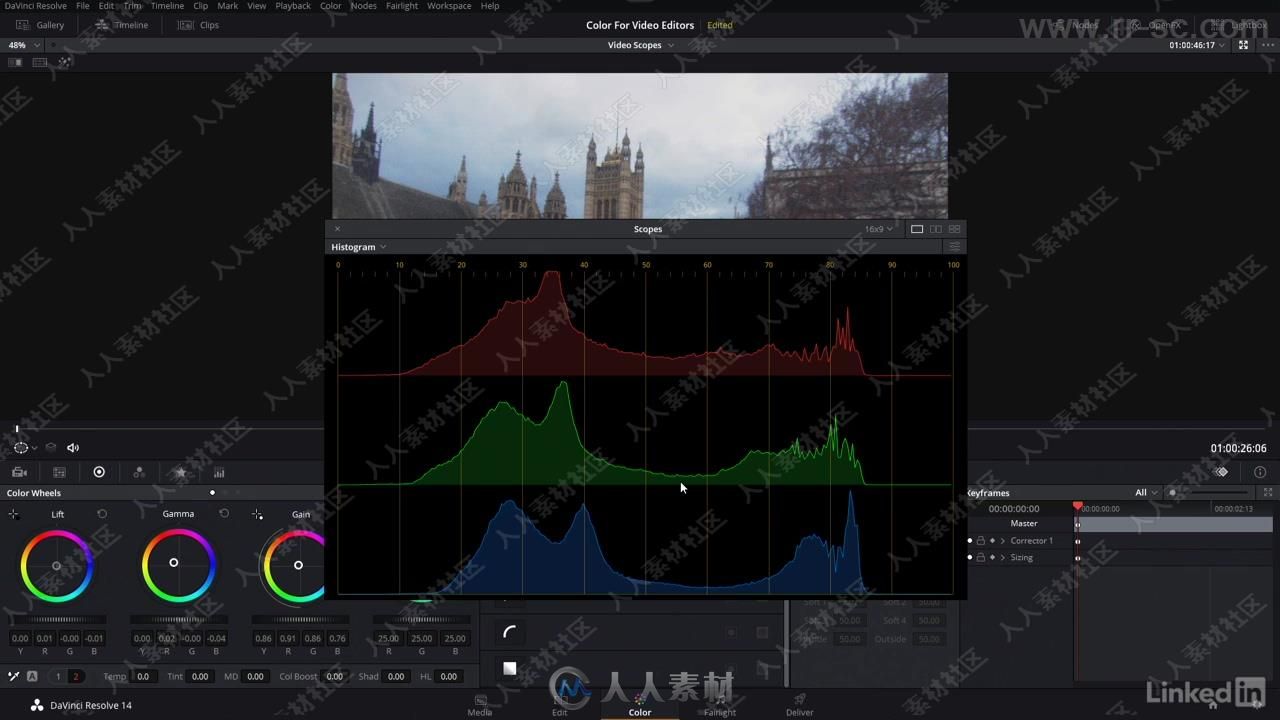The width and height of the screenshot is (1280, 720).
Task: Open the Video Scopes dropdown
Action: pyautogui.click(x=640, y=45)
